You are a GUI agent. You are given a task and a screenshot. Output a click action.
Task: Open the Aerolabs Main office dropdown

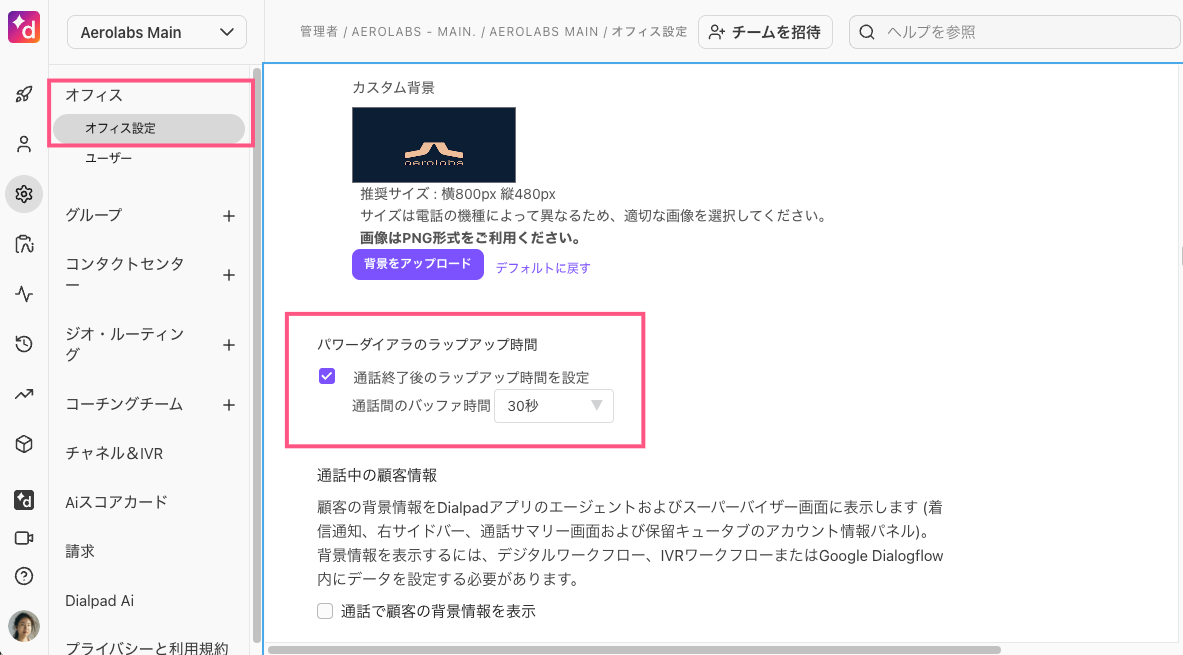tap(157, 32)
